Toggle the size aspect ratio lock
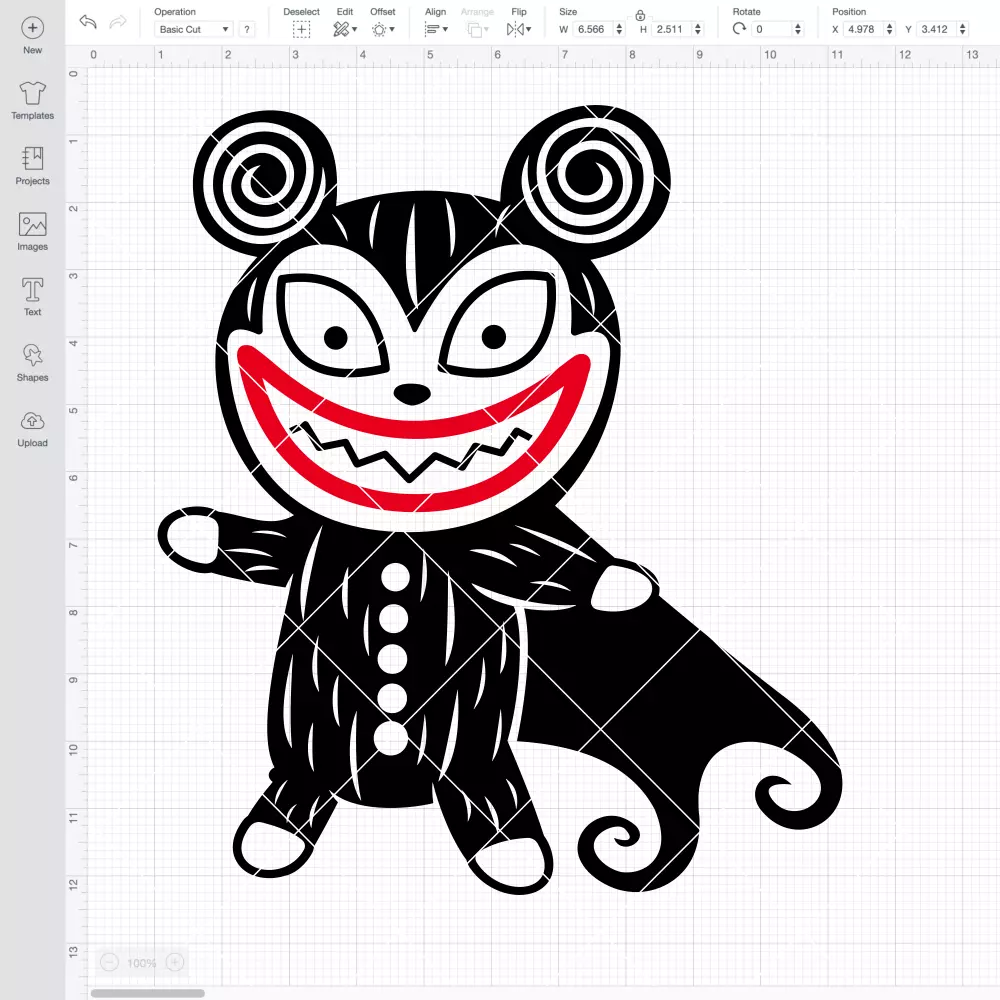Screen dimensions: 1000x1000 click(x=640, y=15)
